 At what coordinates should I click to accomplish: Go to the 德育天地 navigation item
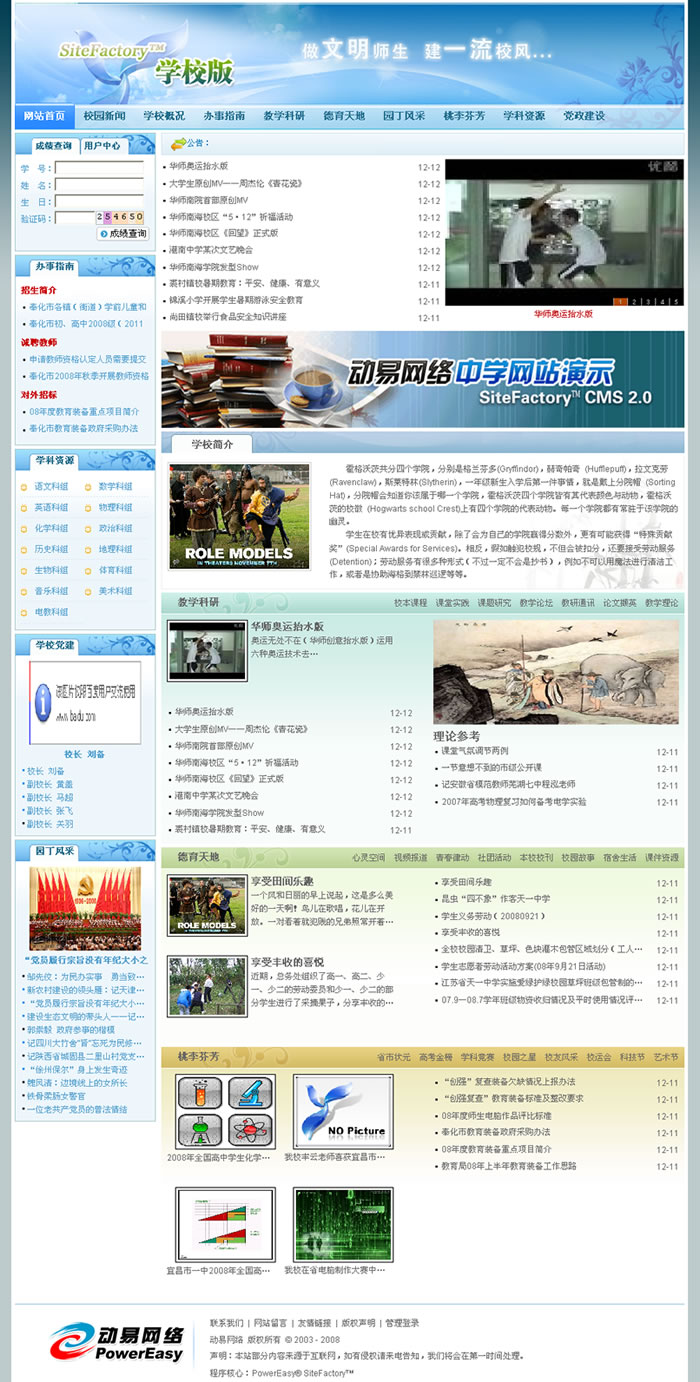pos(343,116)
